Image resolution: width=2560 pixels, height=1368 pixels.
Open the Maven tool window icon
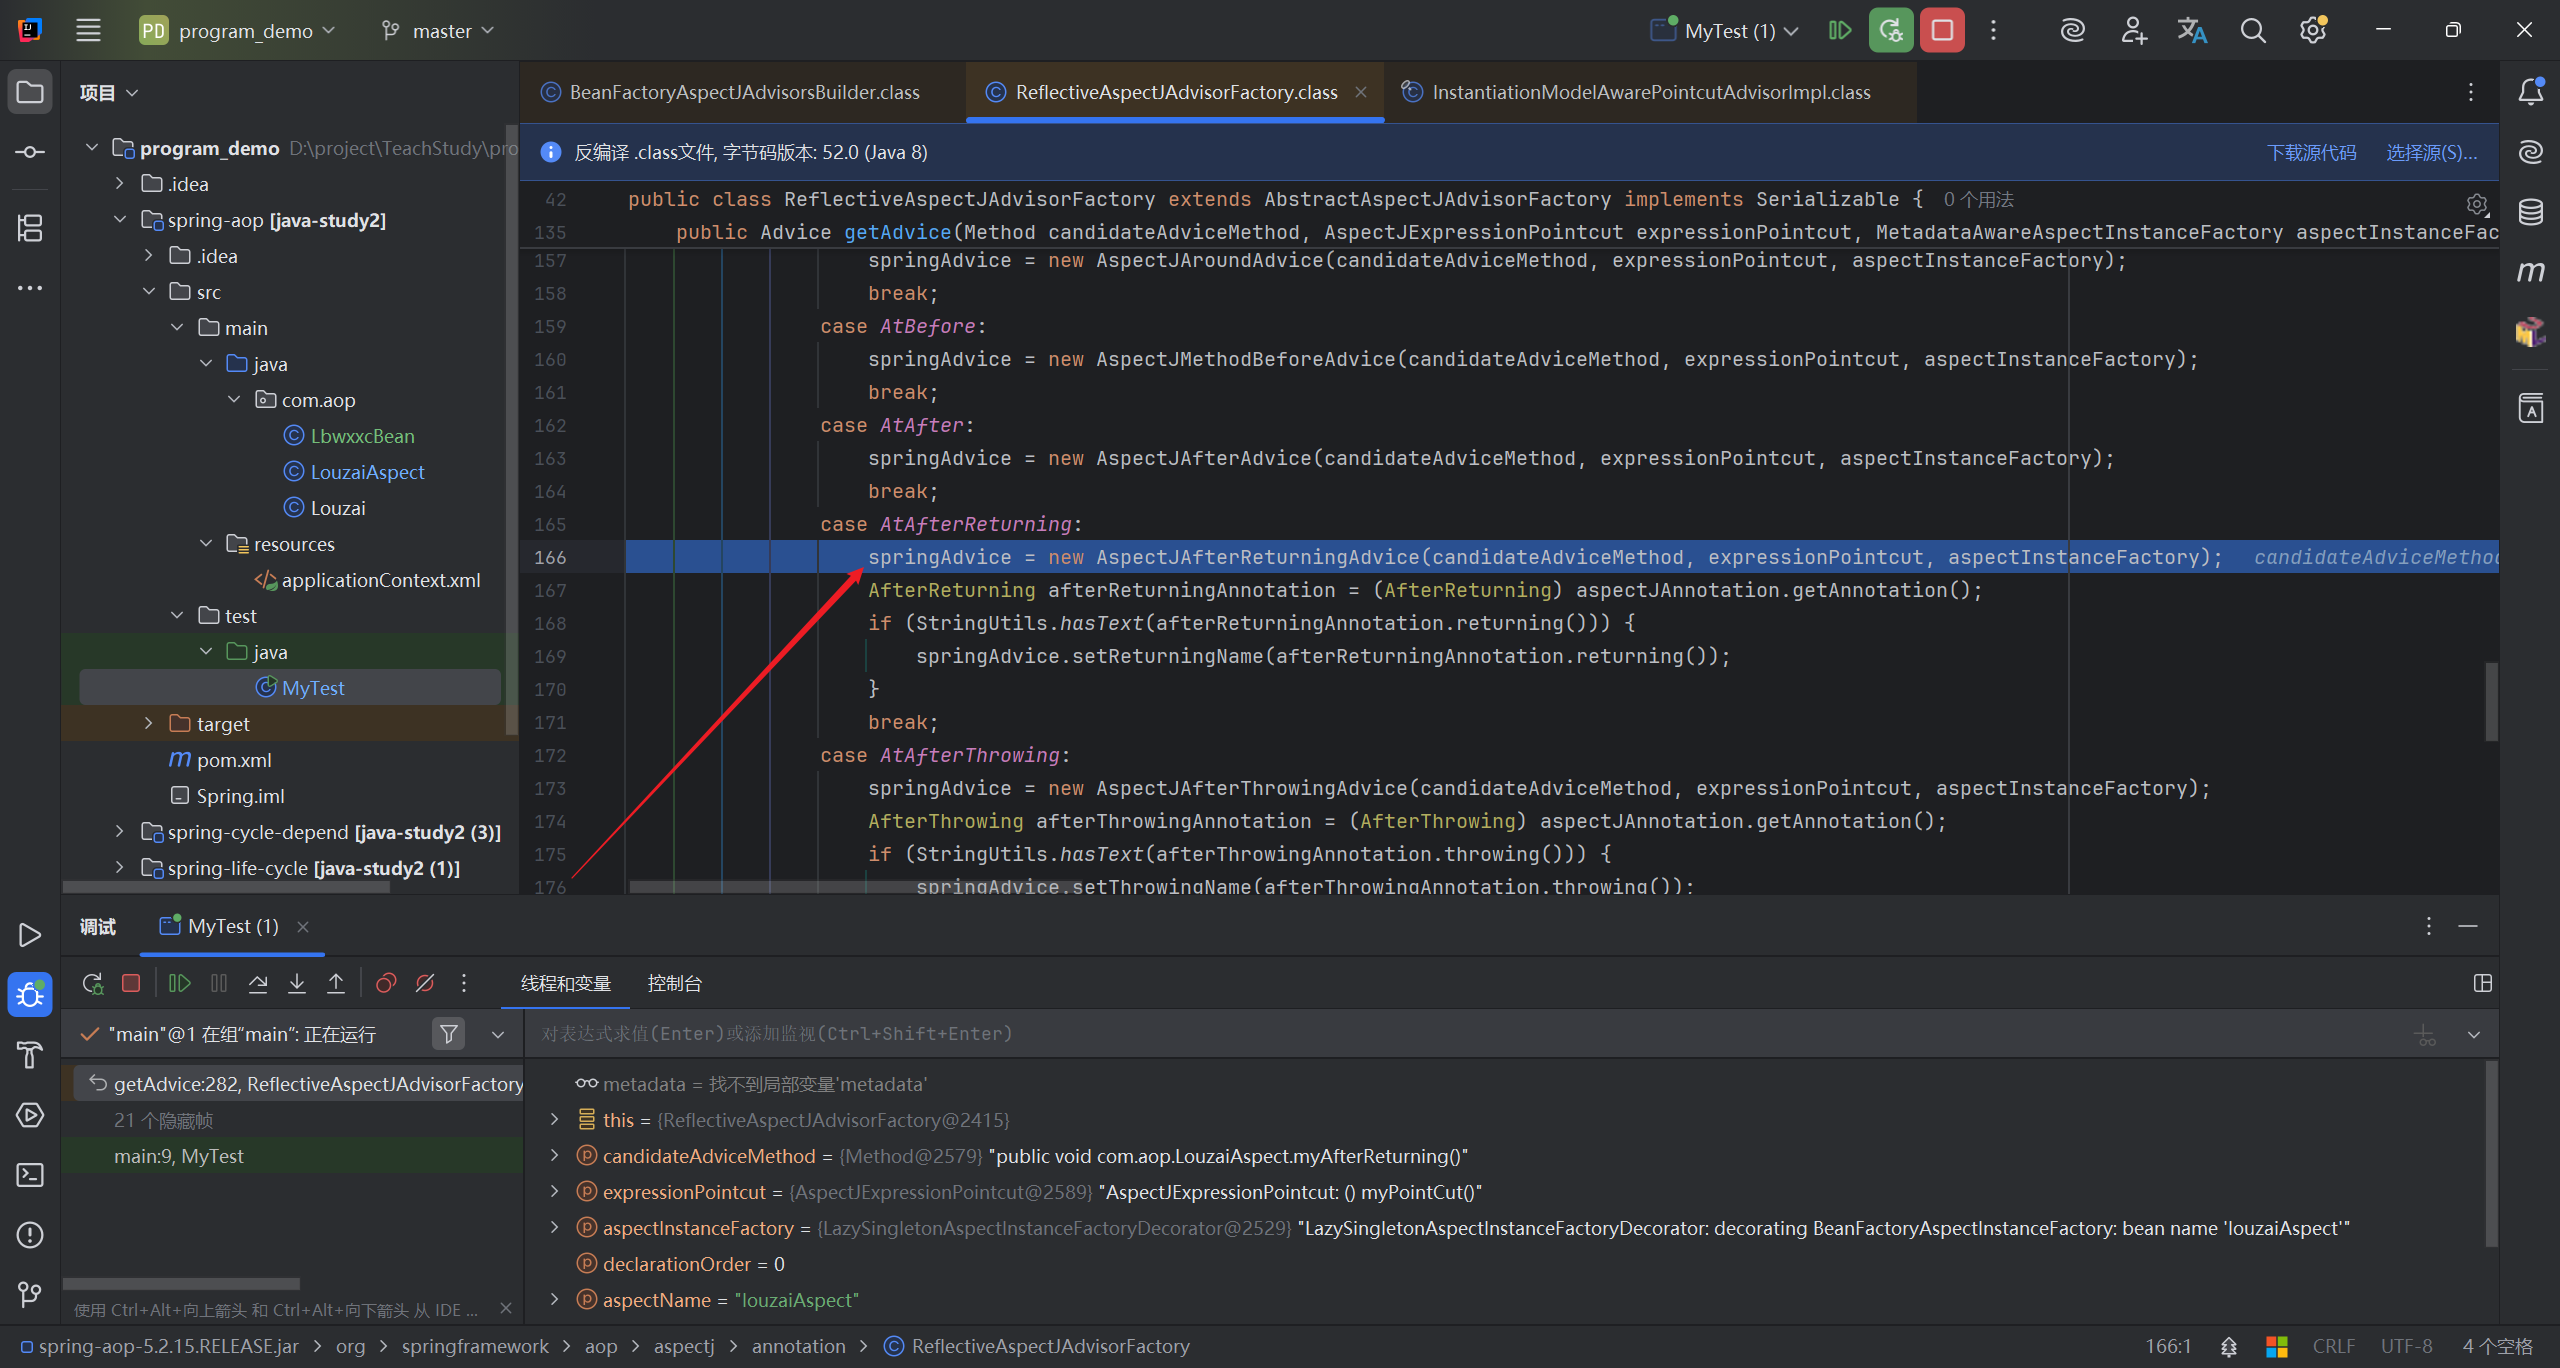[x=2530, y=271]
